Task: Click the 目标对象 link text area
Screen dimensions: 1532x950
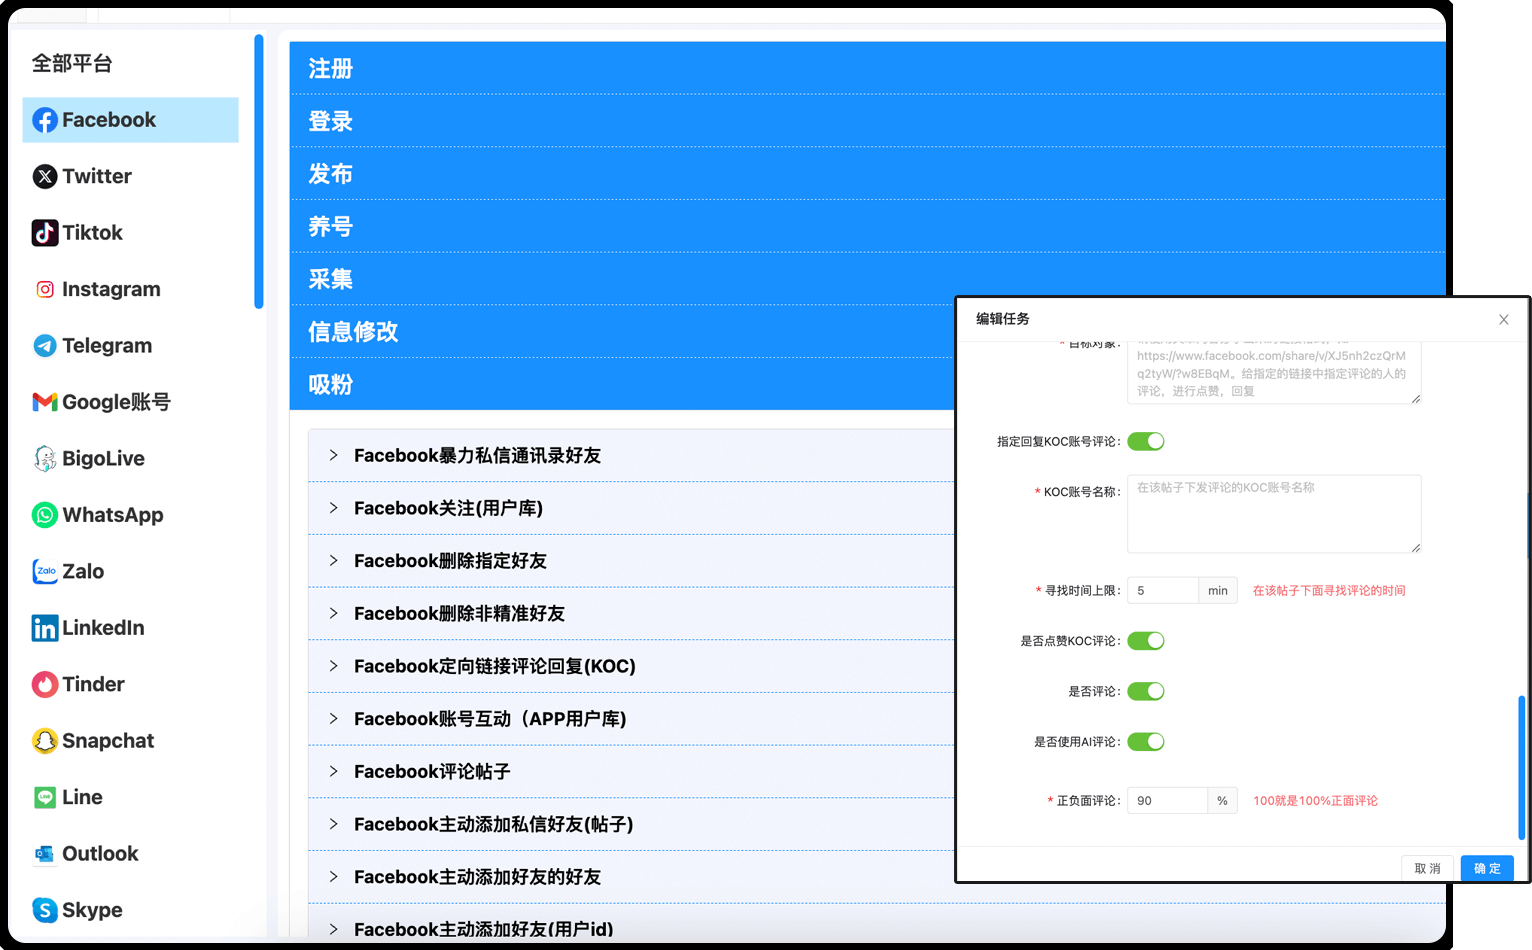Action: coord(1274,372)
